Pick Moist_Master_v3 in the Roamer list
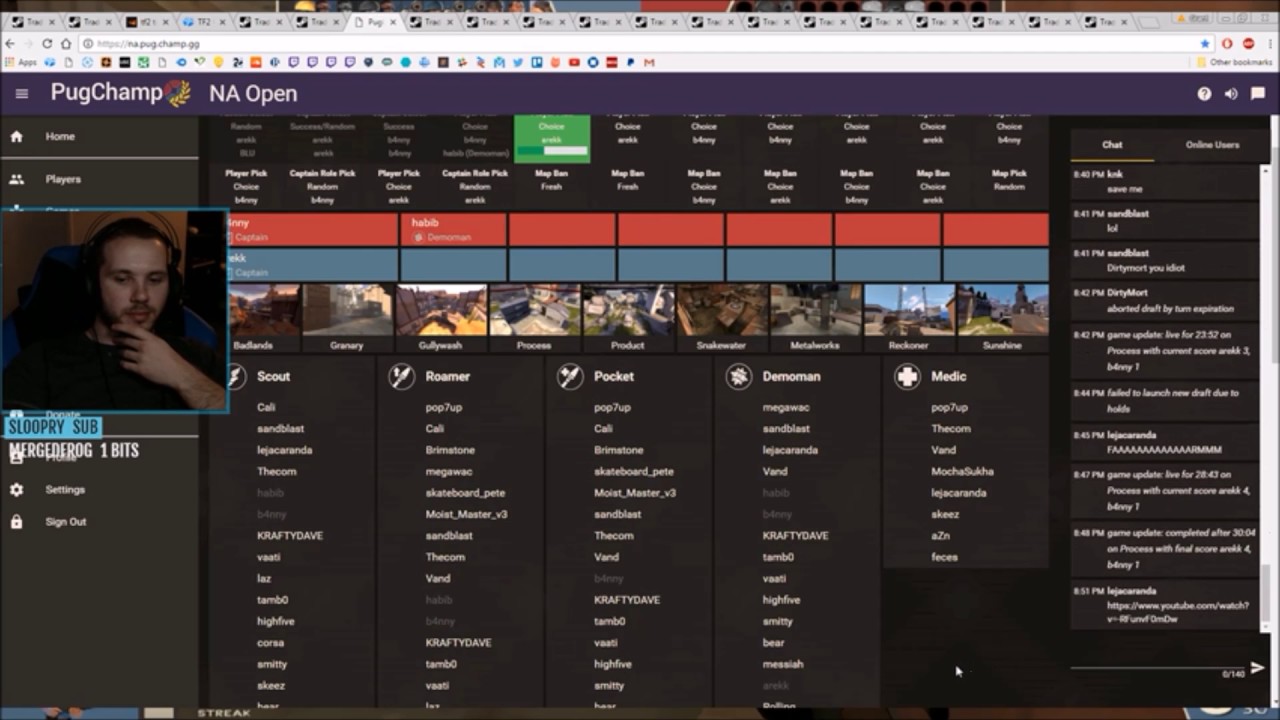The image size is (1280, 720). [x=466, y=515]
